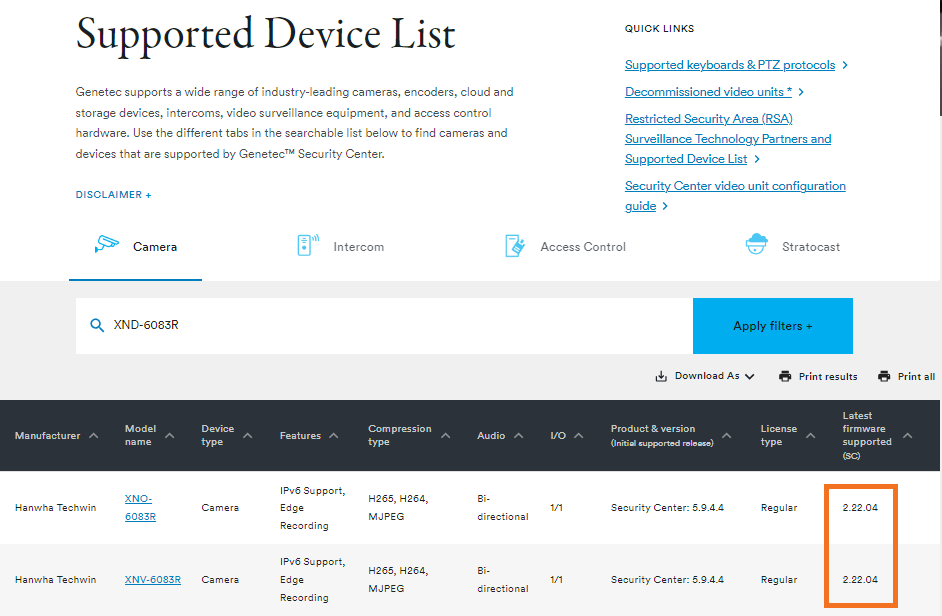Click the page vertical scrollbar
The width and height of the screenshot is (942, 616).
point(939,57)
